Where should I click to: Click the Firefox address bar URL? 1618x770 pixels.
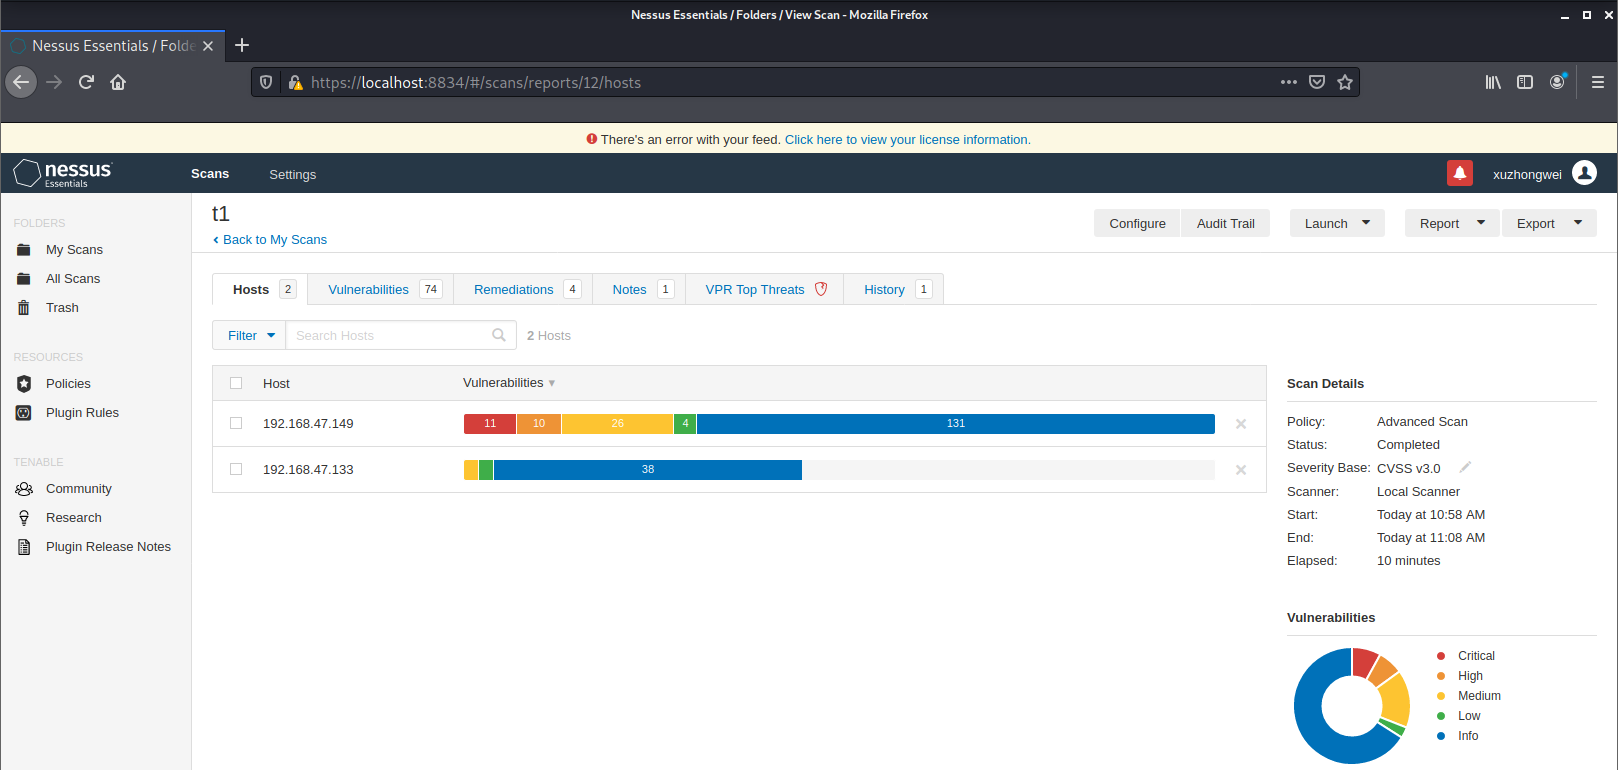pyautogui.click(x=476, y=83)
